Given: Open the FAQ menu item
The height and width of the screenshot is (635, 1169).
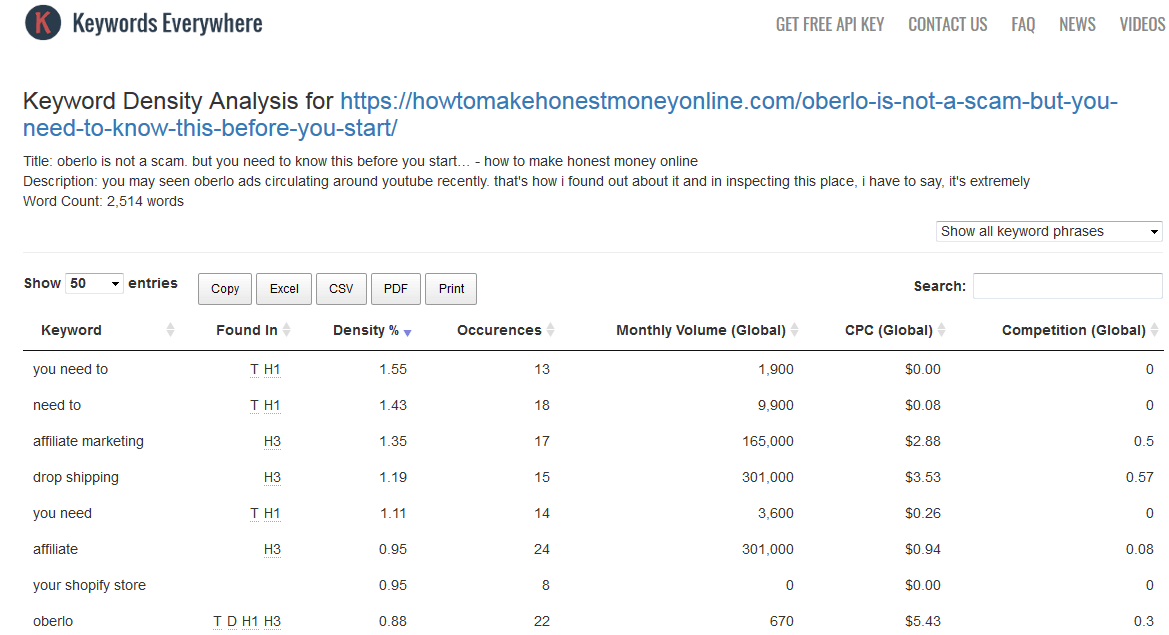Looking at the screenshot, I should pos(1023,25).
